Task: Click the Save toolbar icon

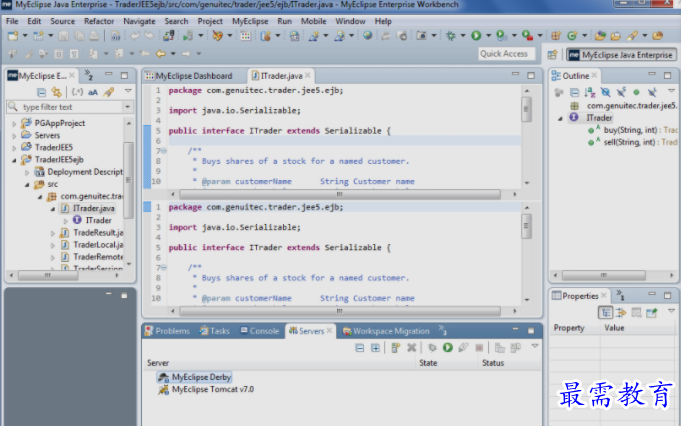Action: 63,36
